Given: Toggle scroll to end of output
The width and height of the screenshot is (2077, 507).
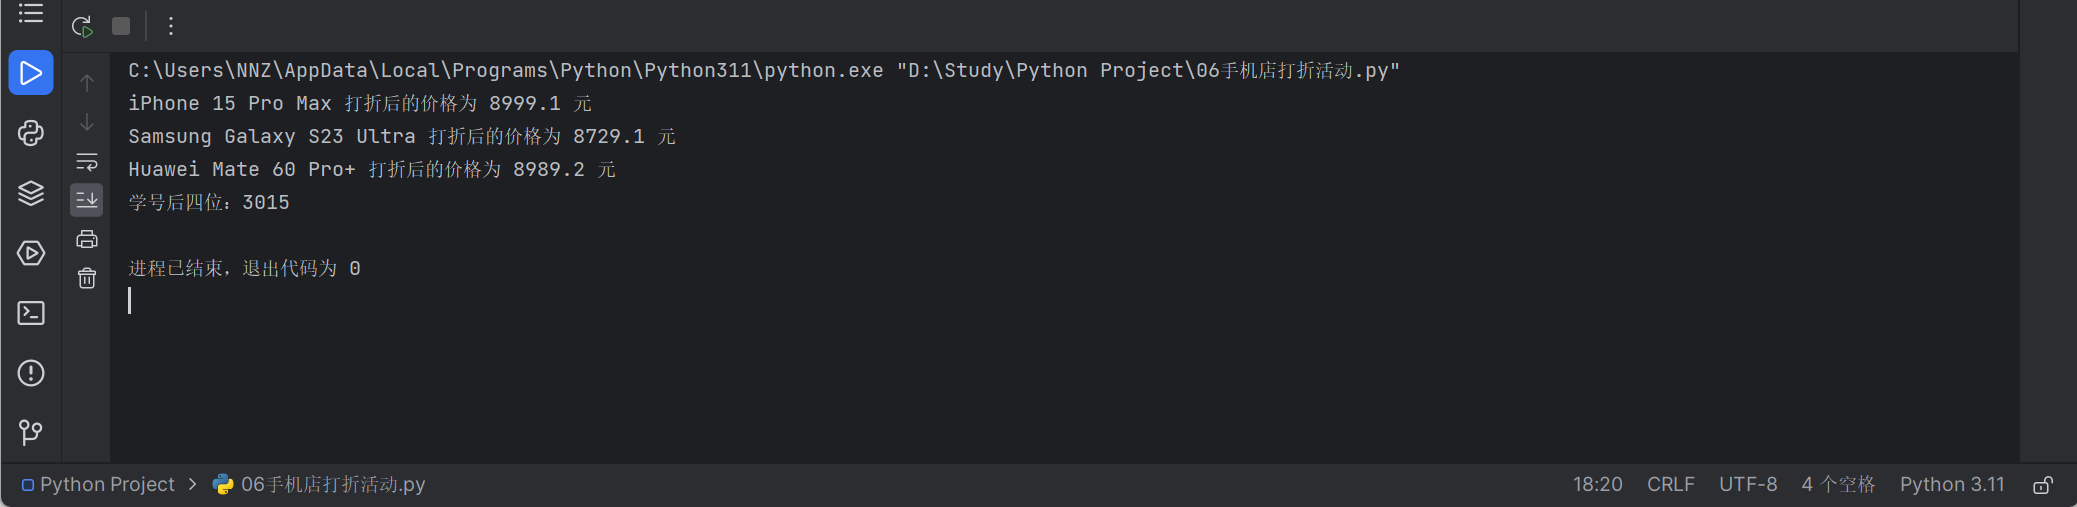Looking at the screenshot, I should [87, 200].
